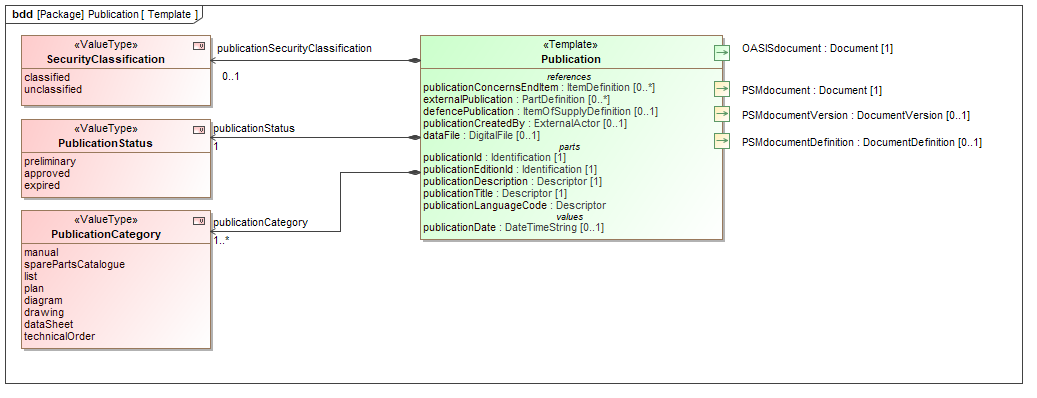Click the 'approved' status literal
This screenshot has width=1037, height=398.
[47, 173]
